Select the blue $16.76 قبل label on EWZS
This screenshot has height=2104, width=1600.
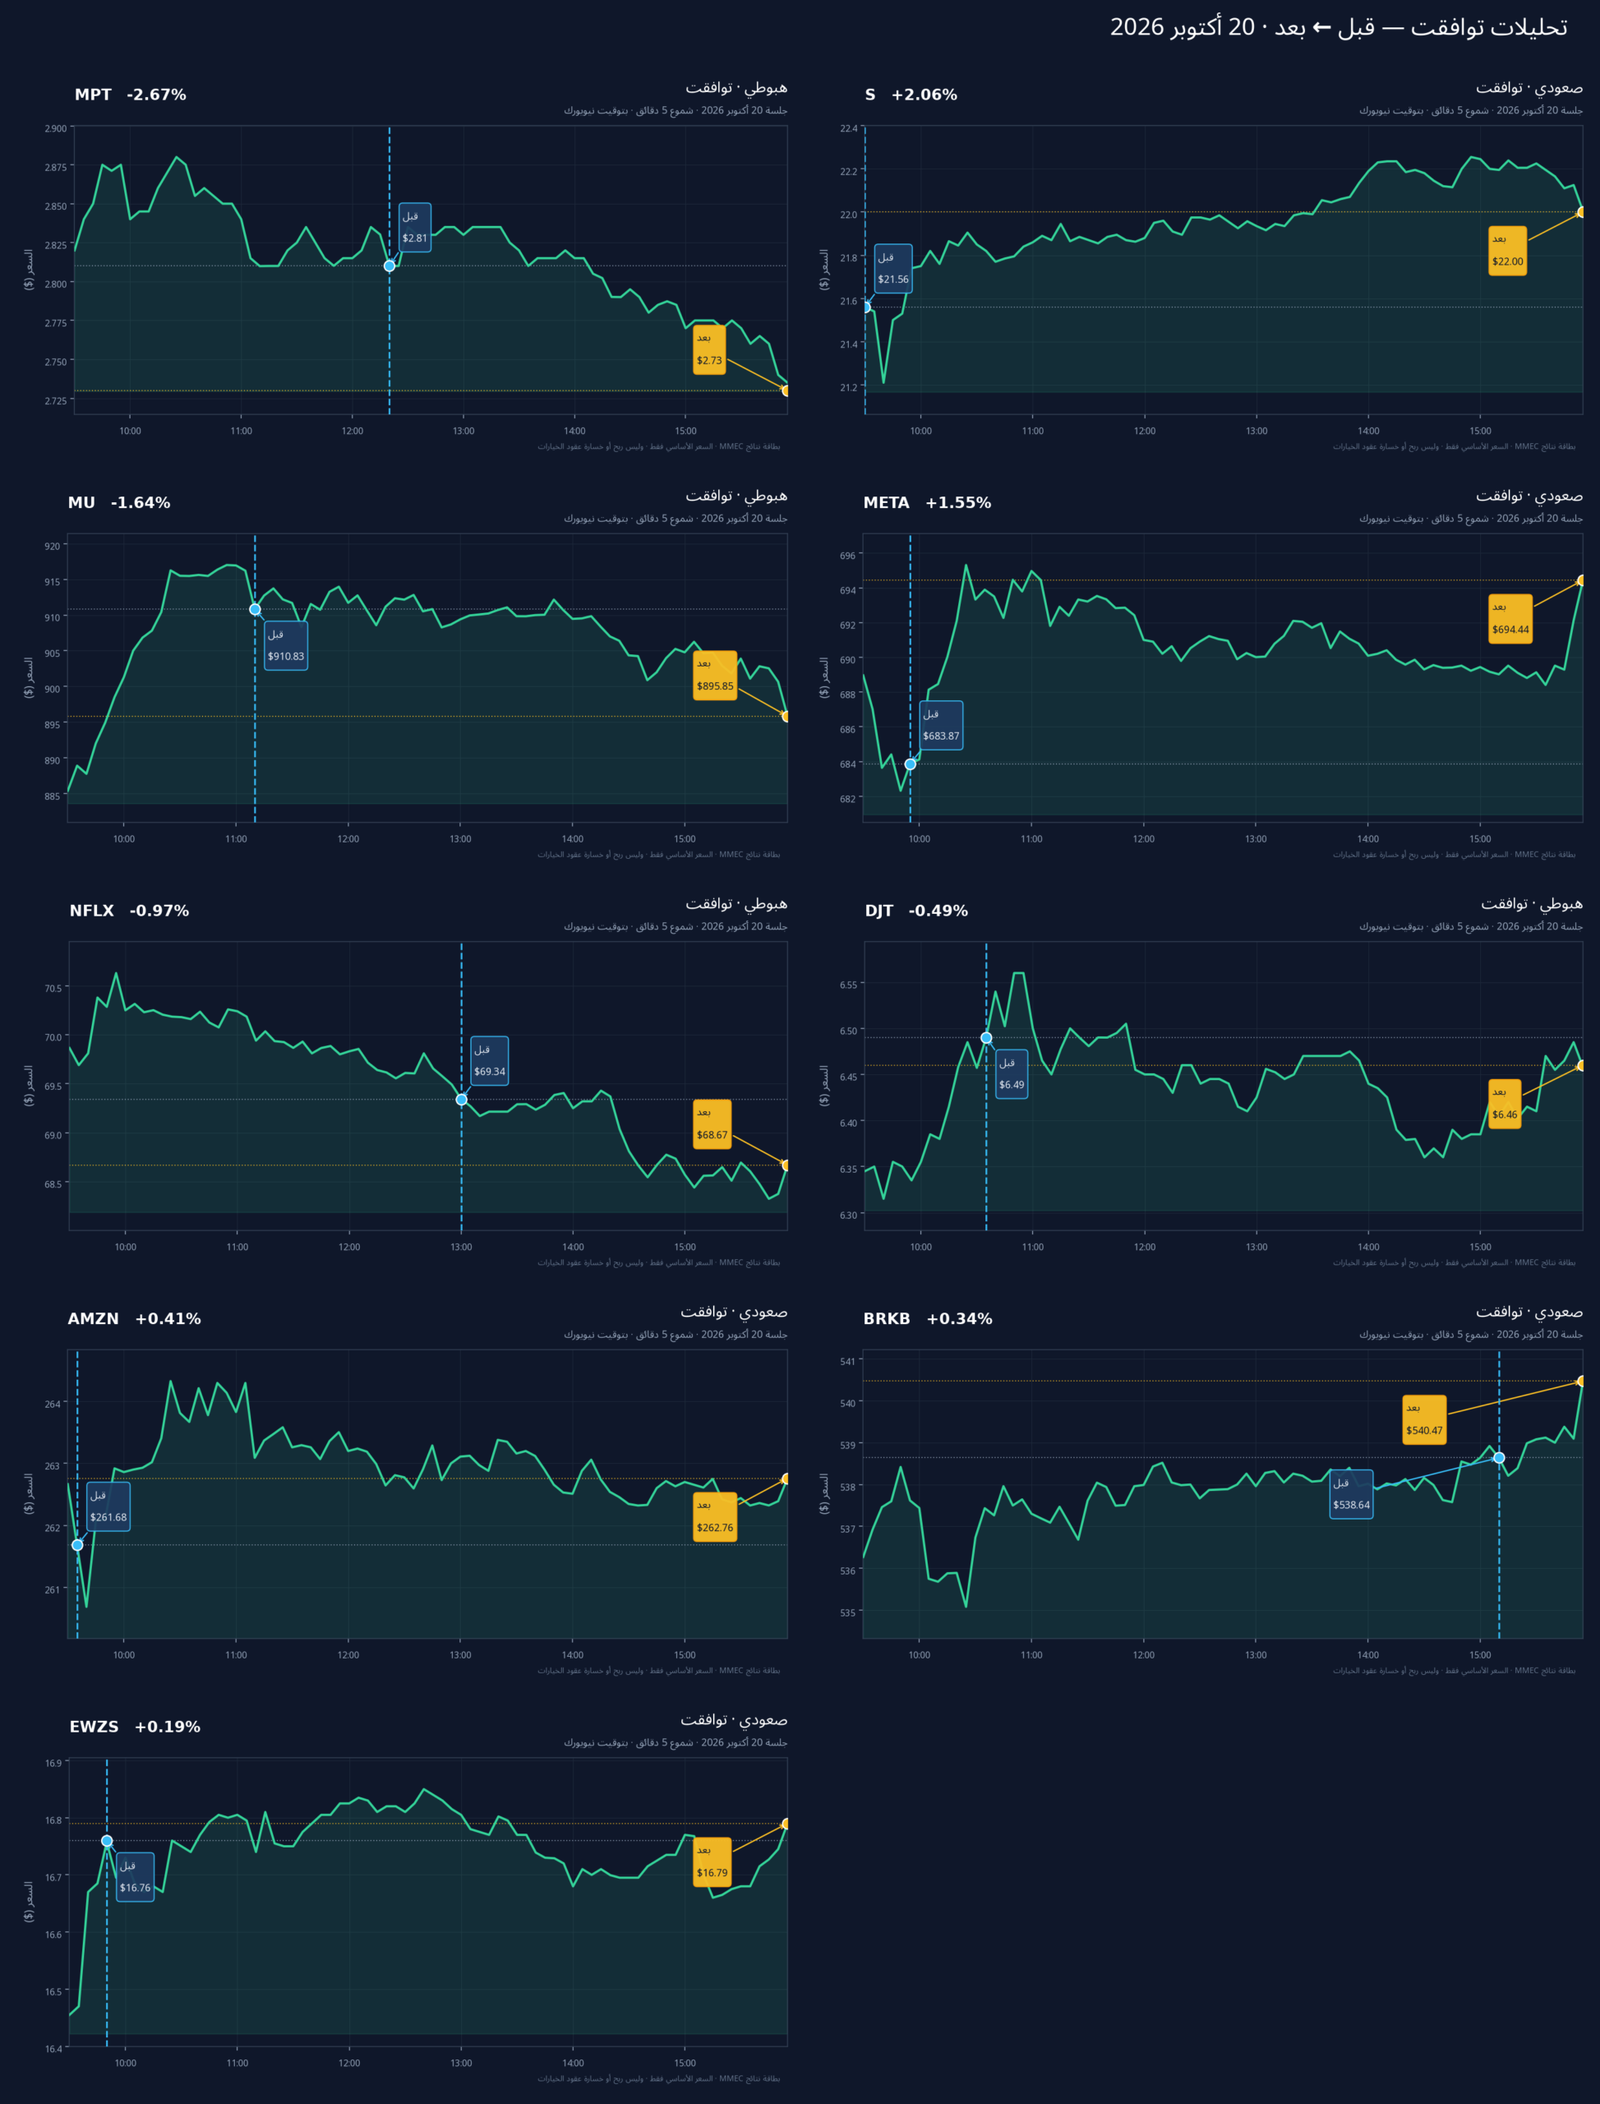click(x=135, y=1878)
